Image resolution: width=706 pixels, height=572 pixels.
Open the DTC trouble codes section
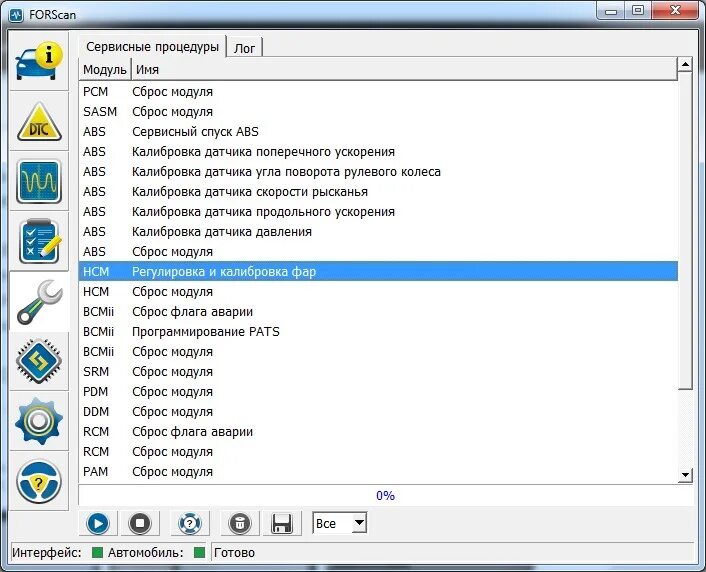coord(39,122)
